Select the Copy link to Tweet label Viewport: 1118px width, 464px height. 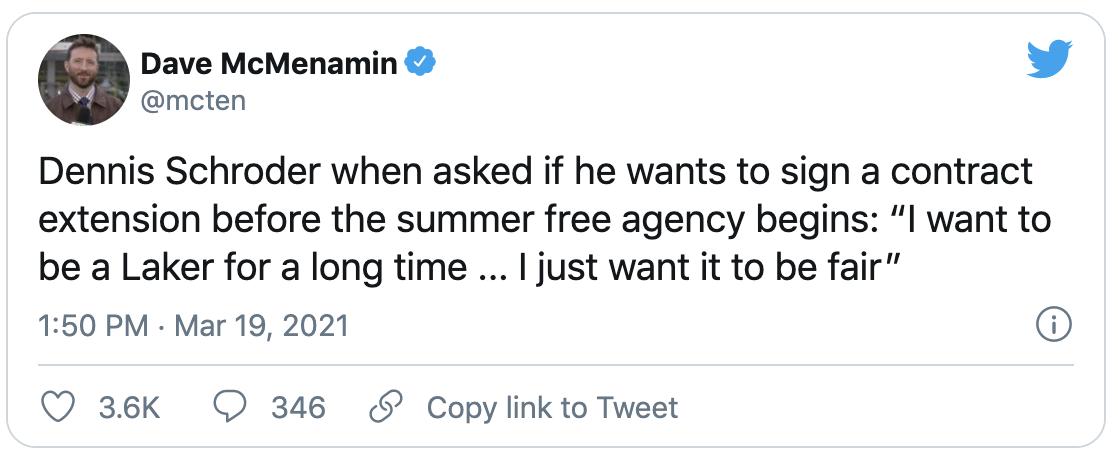[552, 408]
